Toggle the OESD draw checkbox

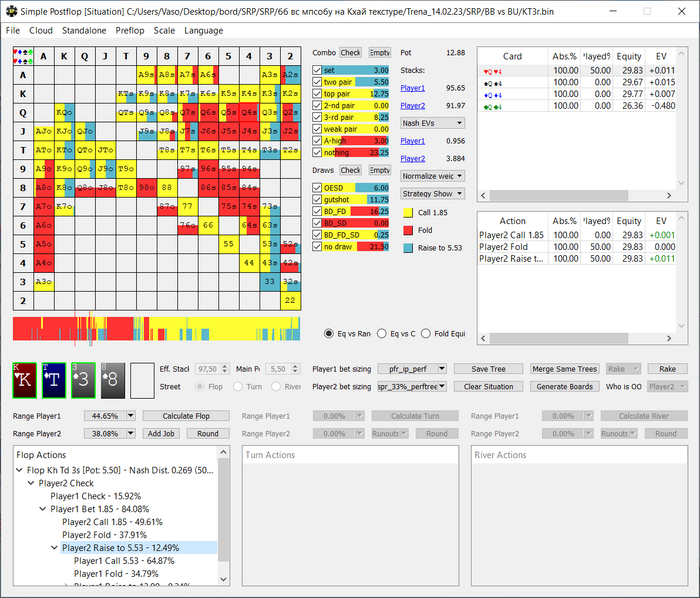(x=317, y=188)
